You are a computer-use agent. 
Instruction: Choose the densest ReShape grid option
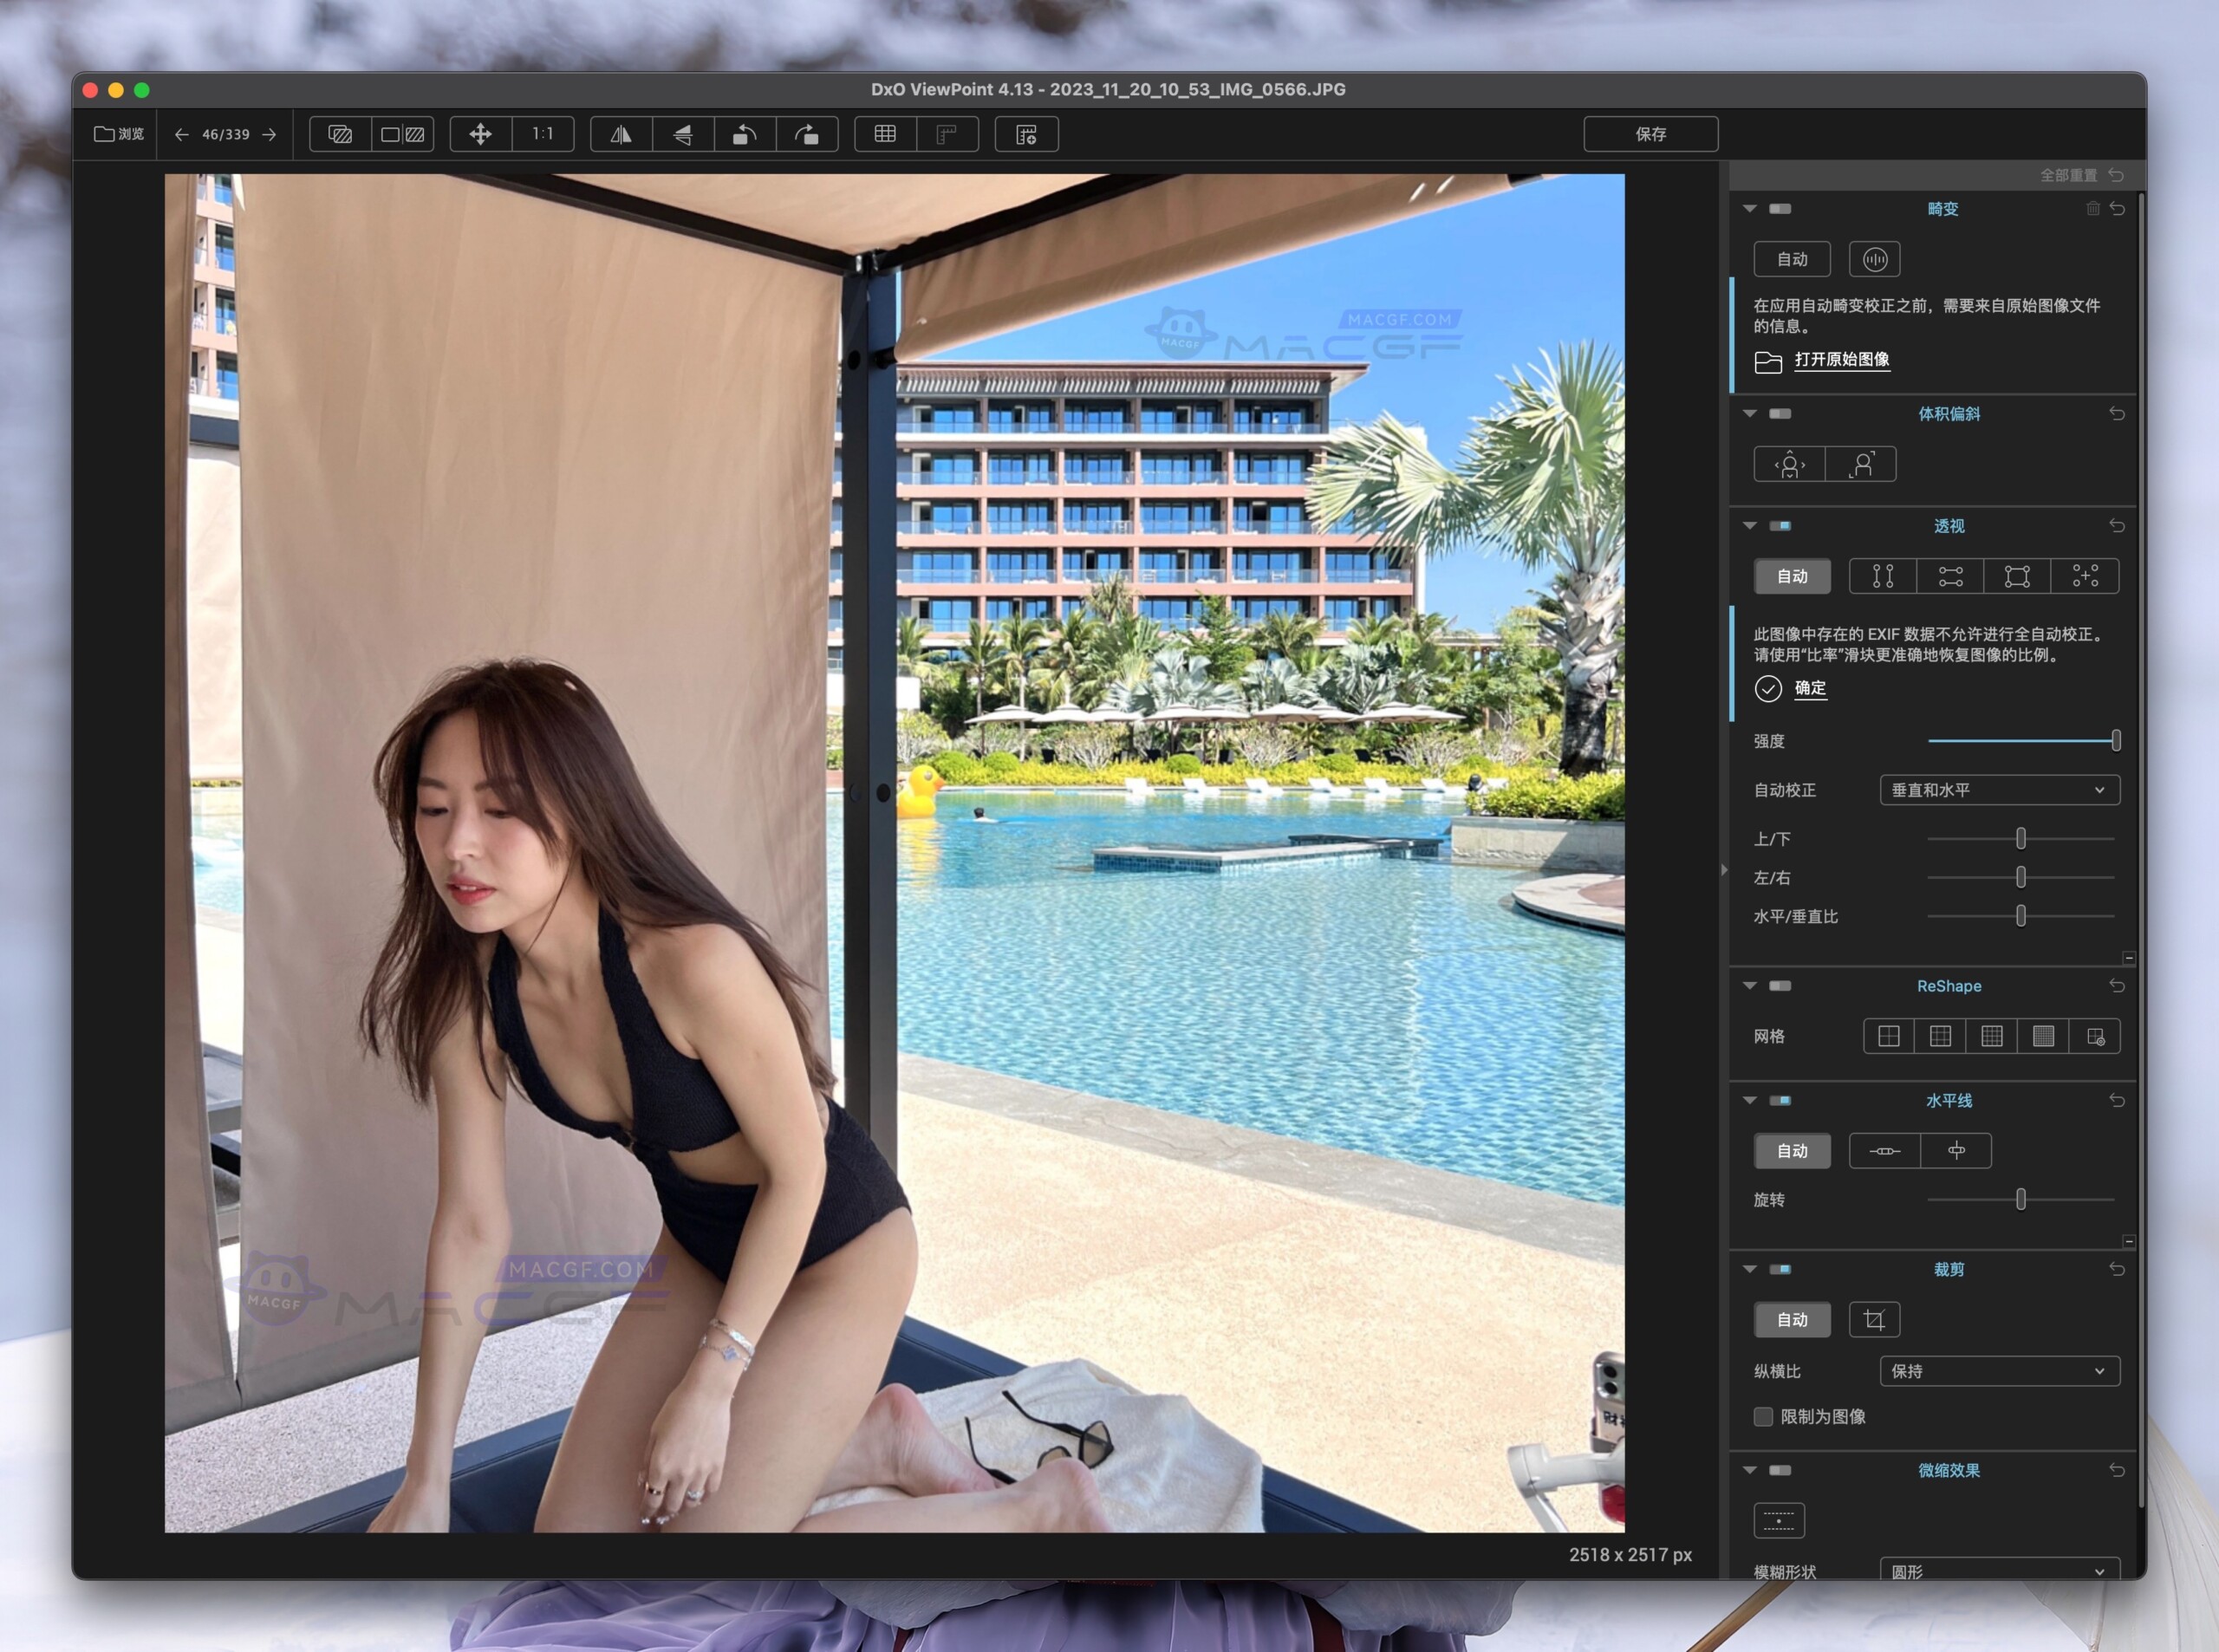(2043, 1036)
